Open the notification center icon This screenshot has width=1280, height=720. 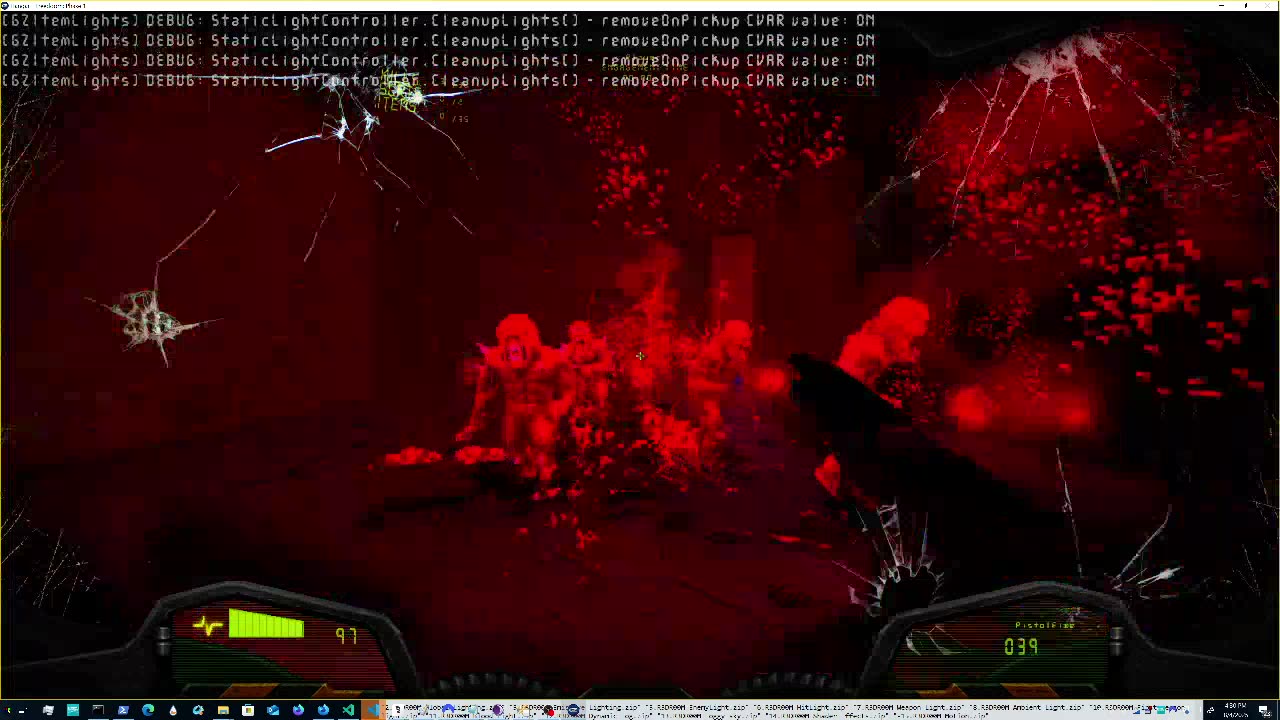click(1266, 711)
